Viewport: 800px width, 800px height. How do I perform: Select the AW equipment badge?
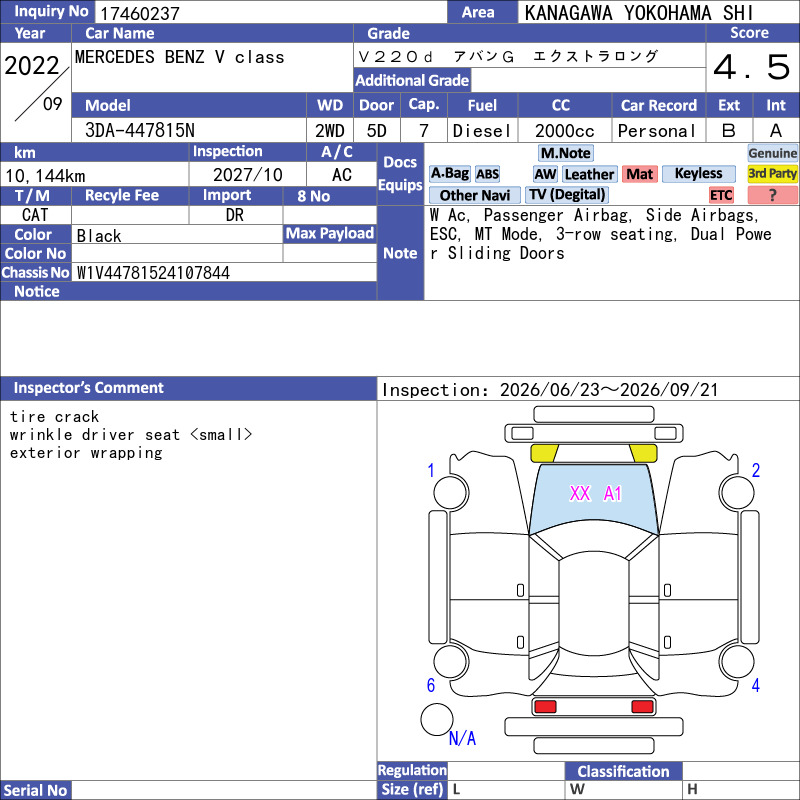click(545, 174)
